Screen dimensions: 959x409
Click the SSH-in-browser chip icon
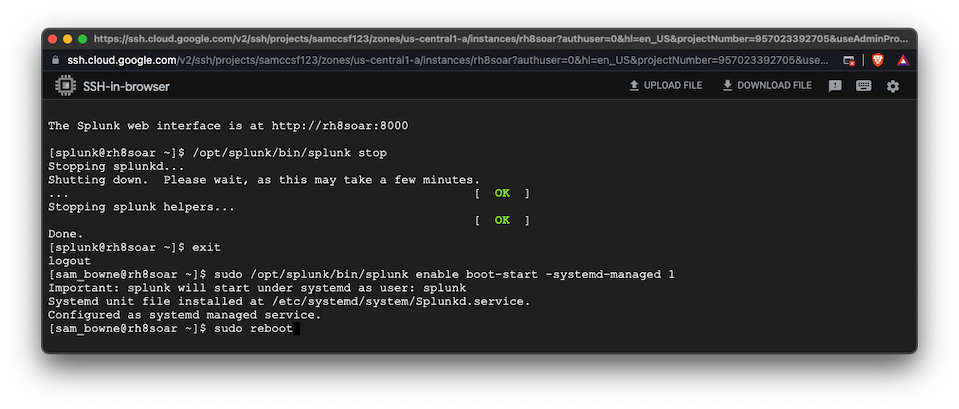(x=65, y=86)
